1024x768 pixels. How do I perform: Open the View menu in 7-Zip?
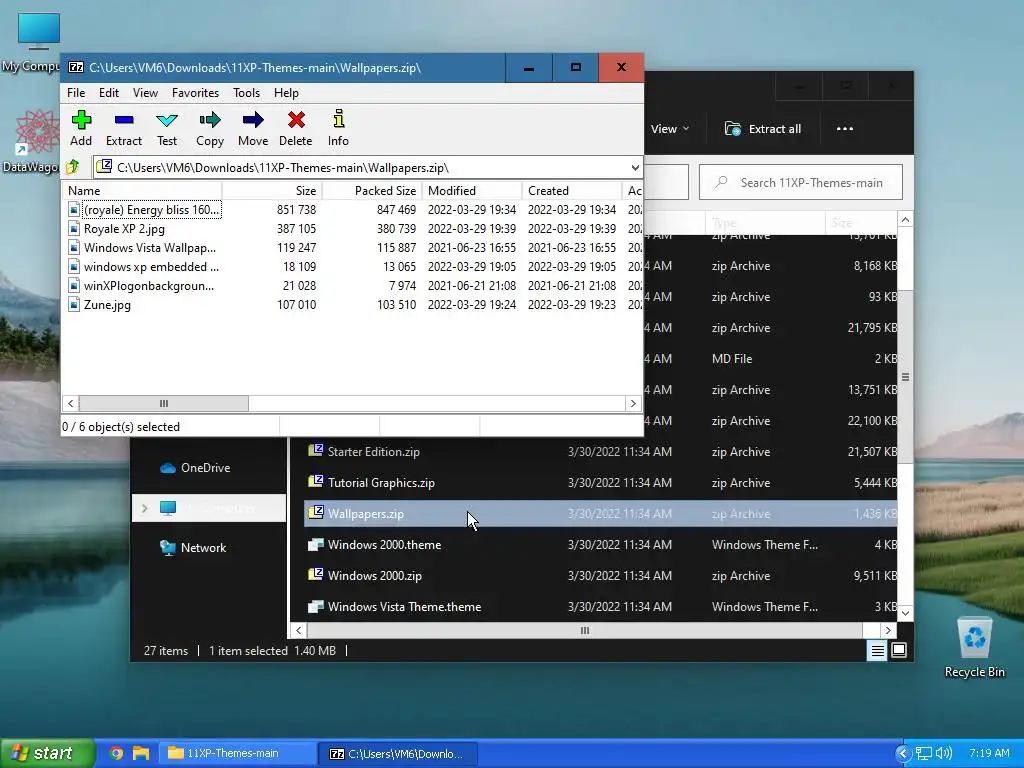(145, 93)
